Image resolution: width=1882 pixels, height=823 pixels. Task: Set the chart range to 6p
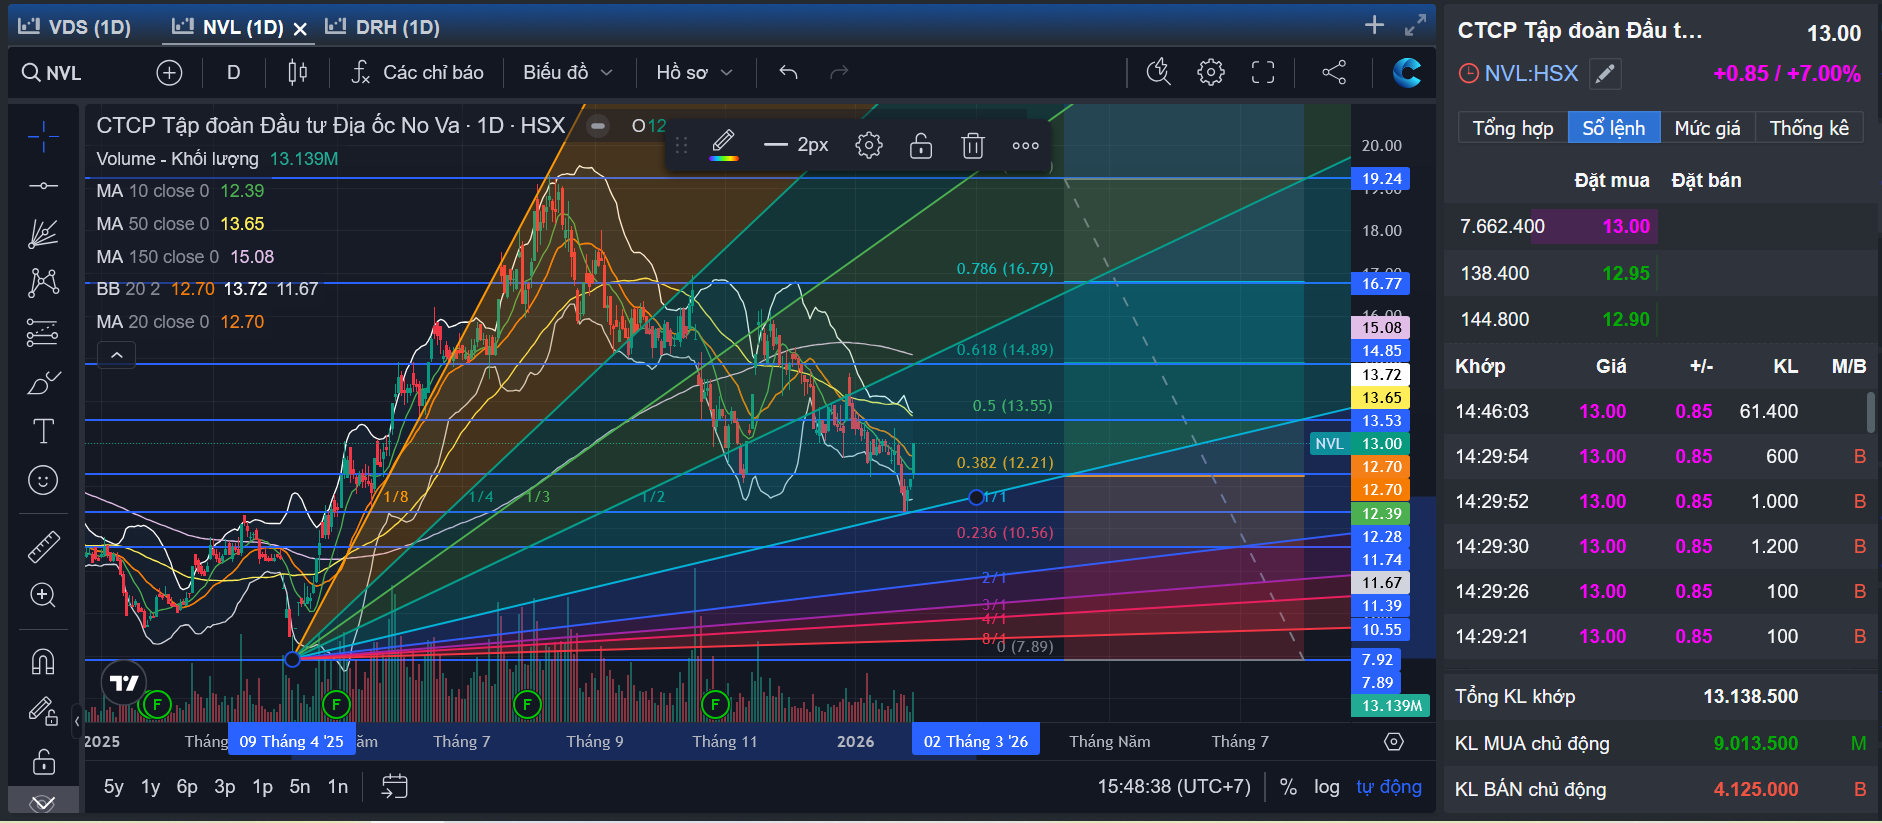click(187, 787)
